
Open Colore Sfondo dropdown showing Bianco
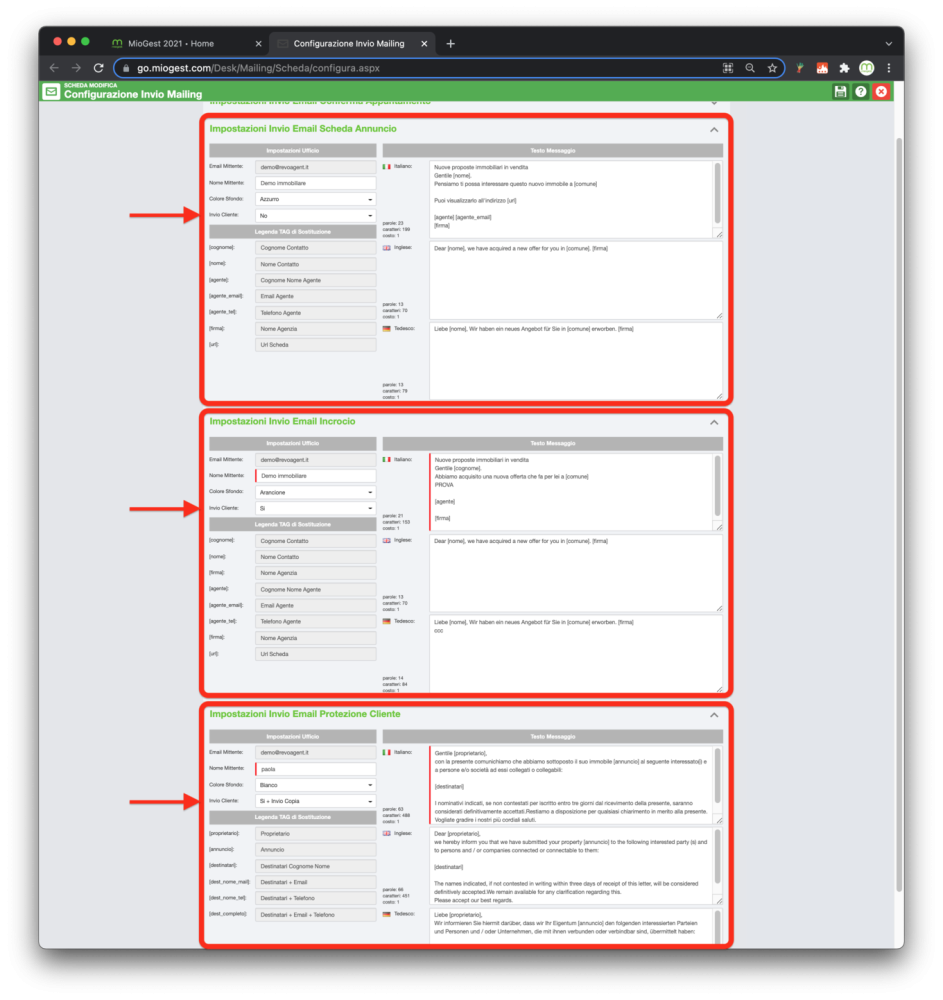pos(316,785)
